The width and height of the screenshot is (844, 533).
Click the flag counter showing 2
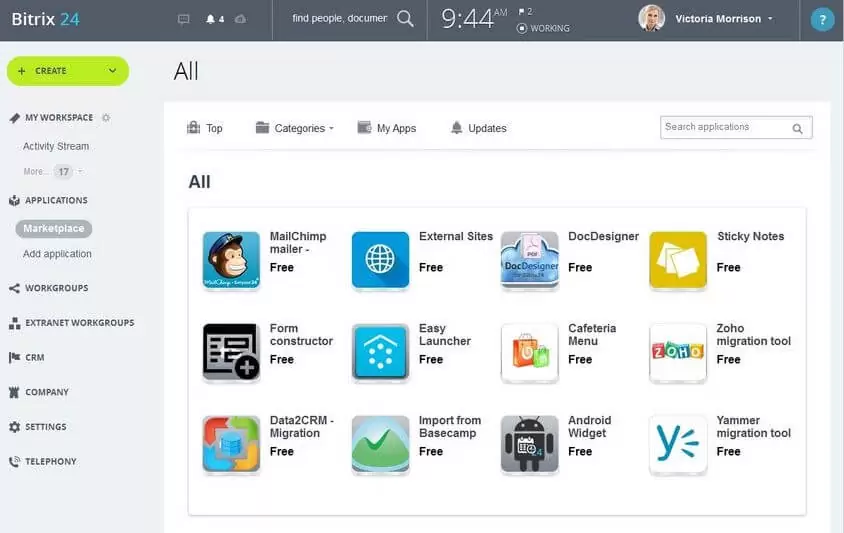[x=525, y=11]
